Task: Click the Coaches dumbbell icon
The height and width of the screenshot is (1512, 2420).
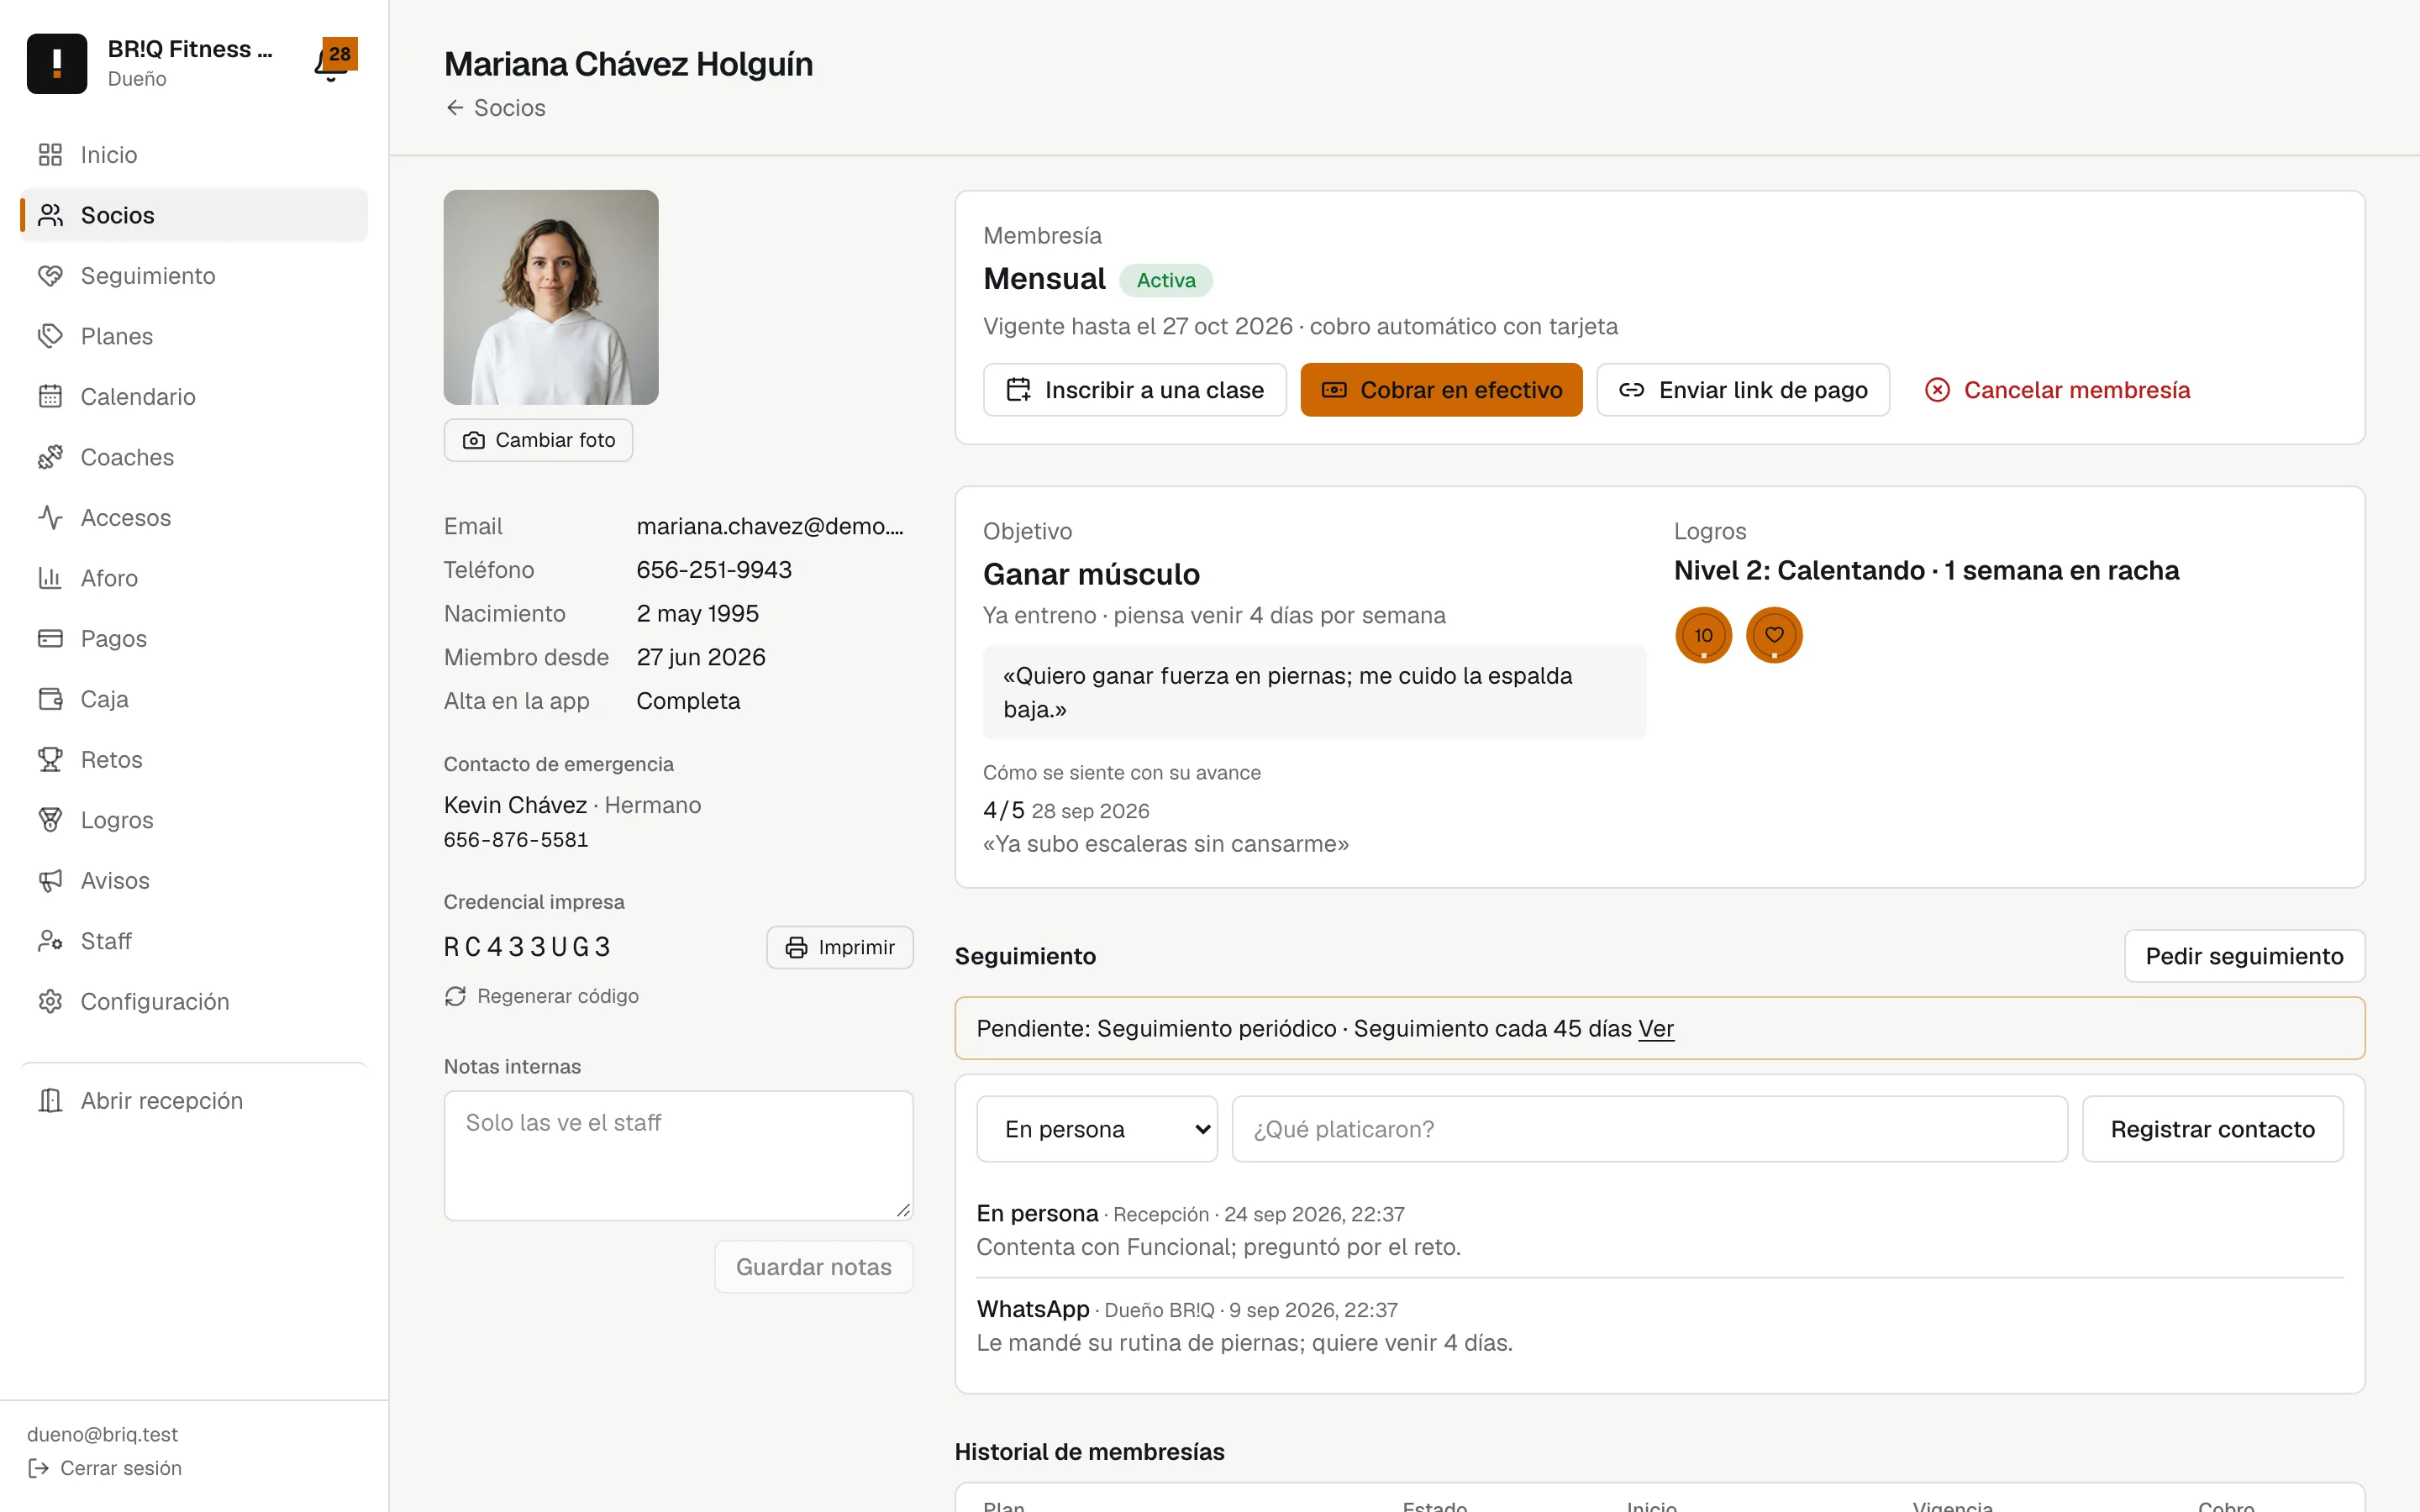Action: pyautogui.click(x=50, y=457)
